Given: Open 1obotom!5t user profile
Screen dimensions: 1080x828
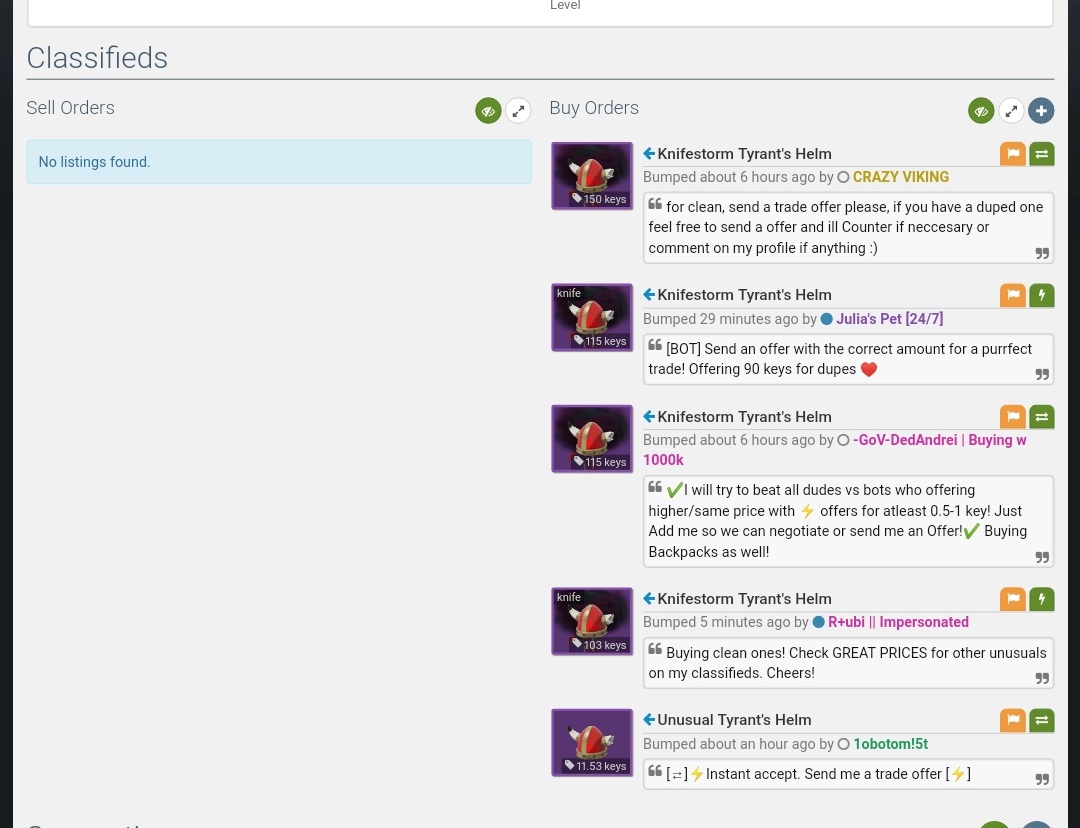Looking at the screenshot, I should [891, 744].
